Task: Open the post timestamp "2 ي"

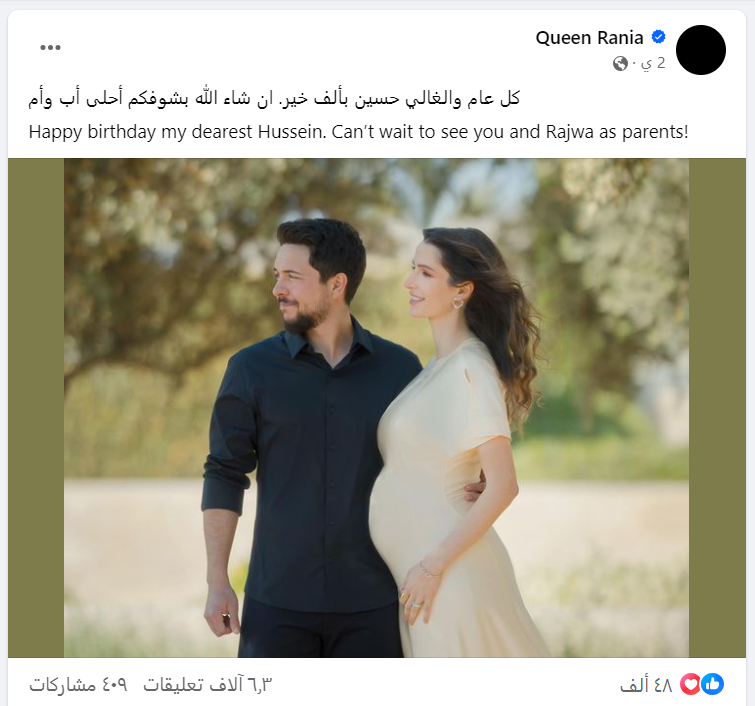Action: click(654, 64)
